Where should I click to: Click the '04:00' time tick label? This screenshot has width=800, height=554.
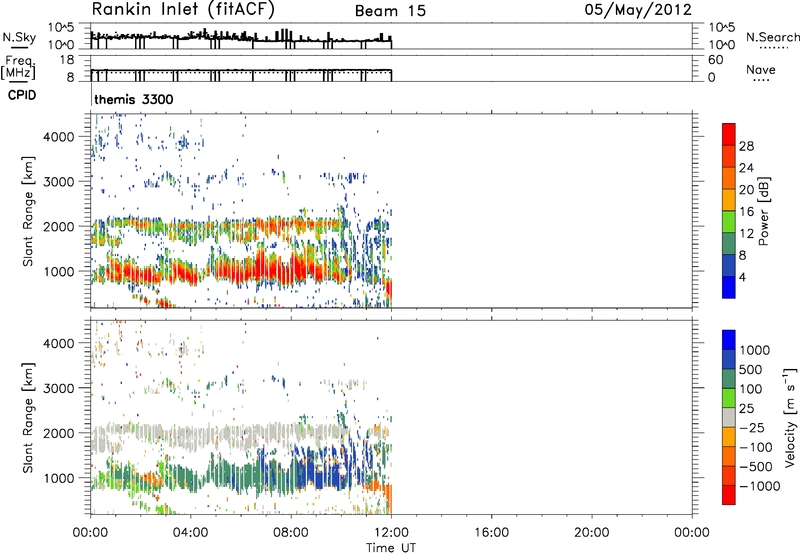pyautogui.click(x=190, y=533)
